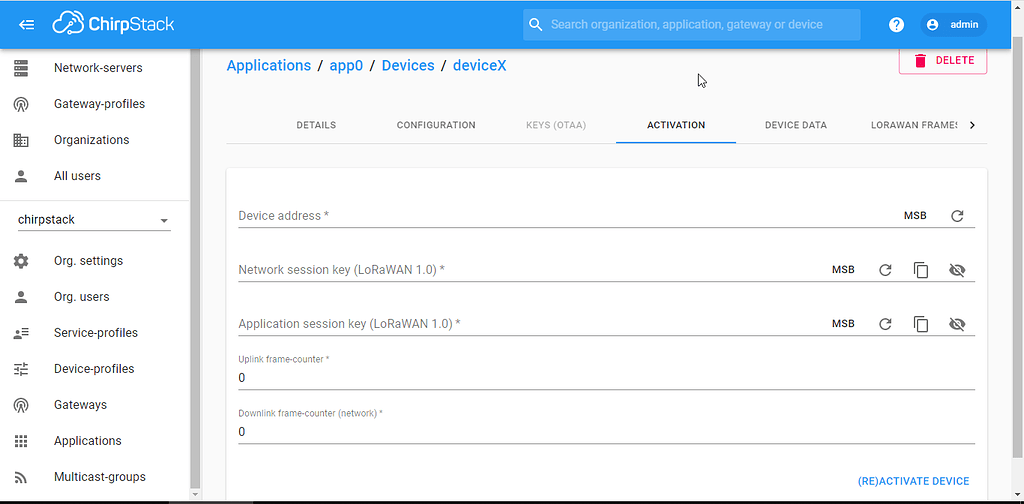Go to app0 breadcrumb link
The image size is (1024, 504).
pos(346,66)
